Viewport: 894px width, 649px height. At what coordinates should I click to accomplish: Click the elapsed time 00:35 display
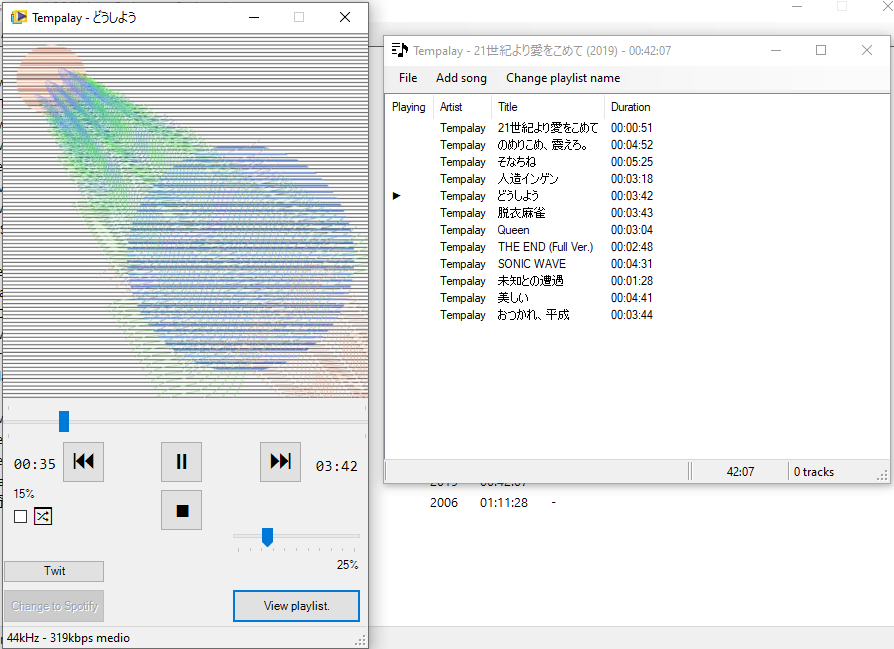[35, 464]
